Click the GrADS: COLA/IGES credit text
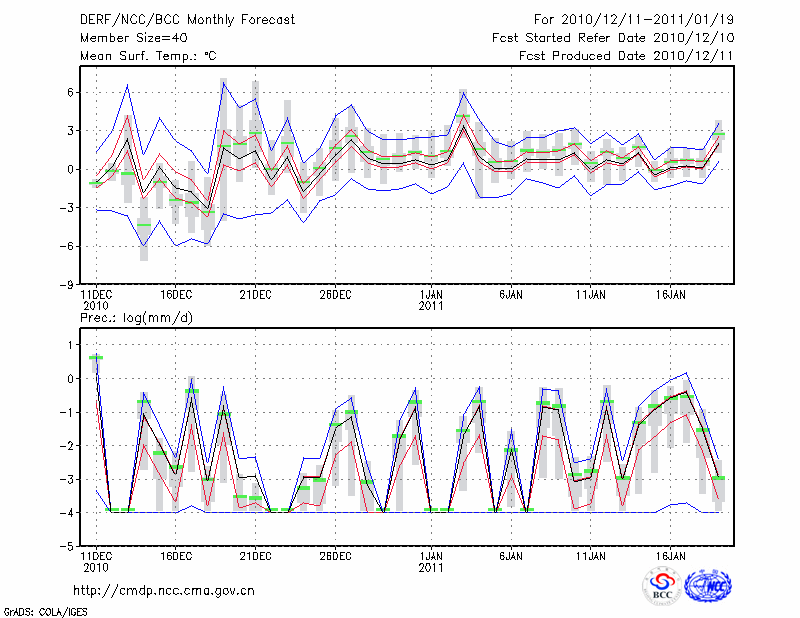800x618 pixels. click(x=43, y=610)
